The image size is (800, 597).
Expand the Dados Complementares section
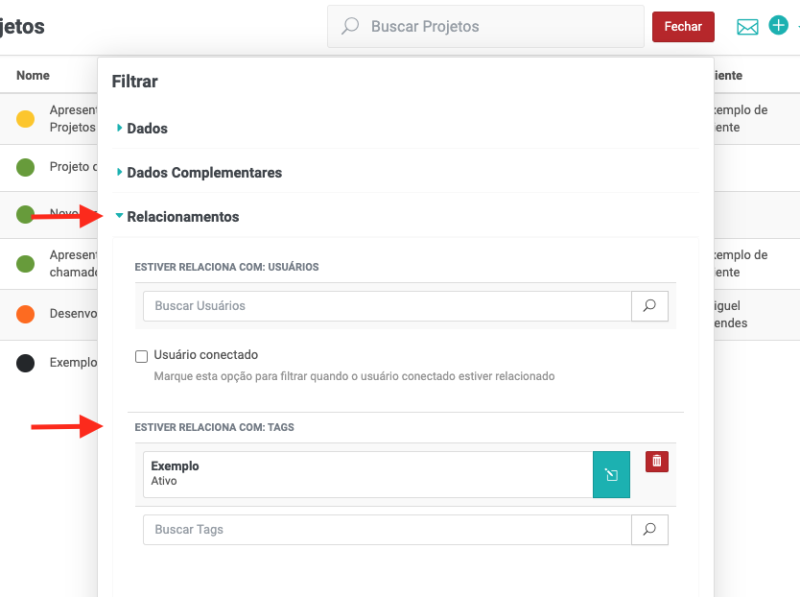click(x=203, y=173)
